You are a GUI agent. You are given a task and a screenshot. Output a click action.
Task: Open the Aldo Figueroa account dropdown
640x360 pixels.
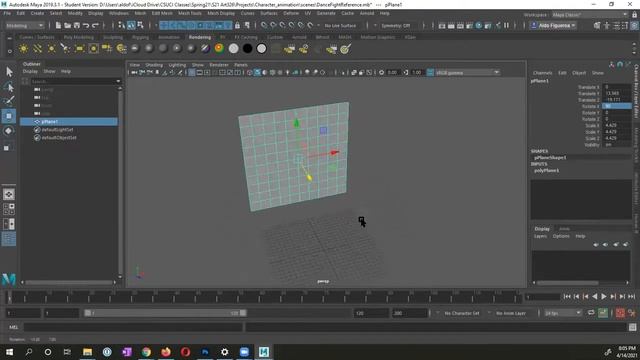[x=553, y=26]
